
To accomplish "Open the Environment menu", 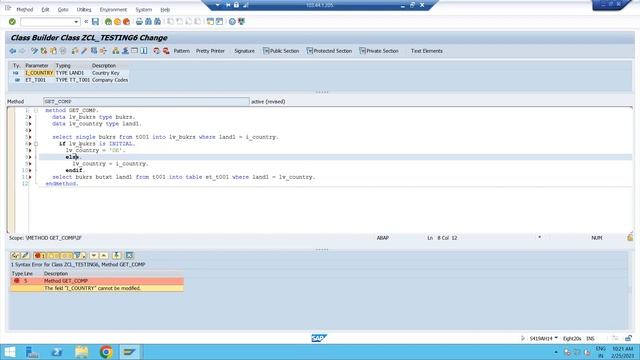I will (x=113, y=9).
